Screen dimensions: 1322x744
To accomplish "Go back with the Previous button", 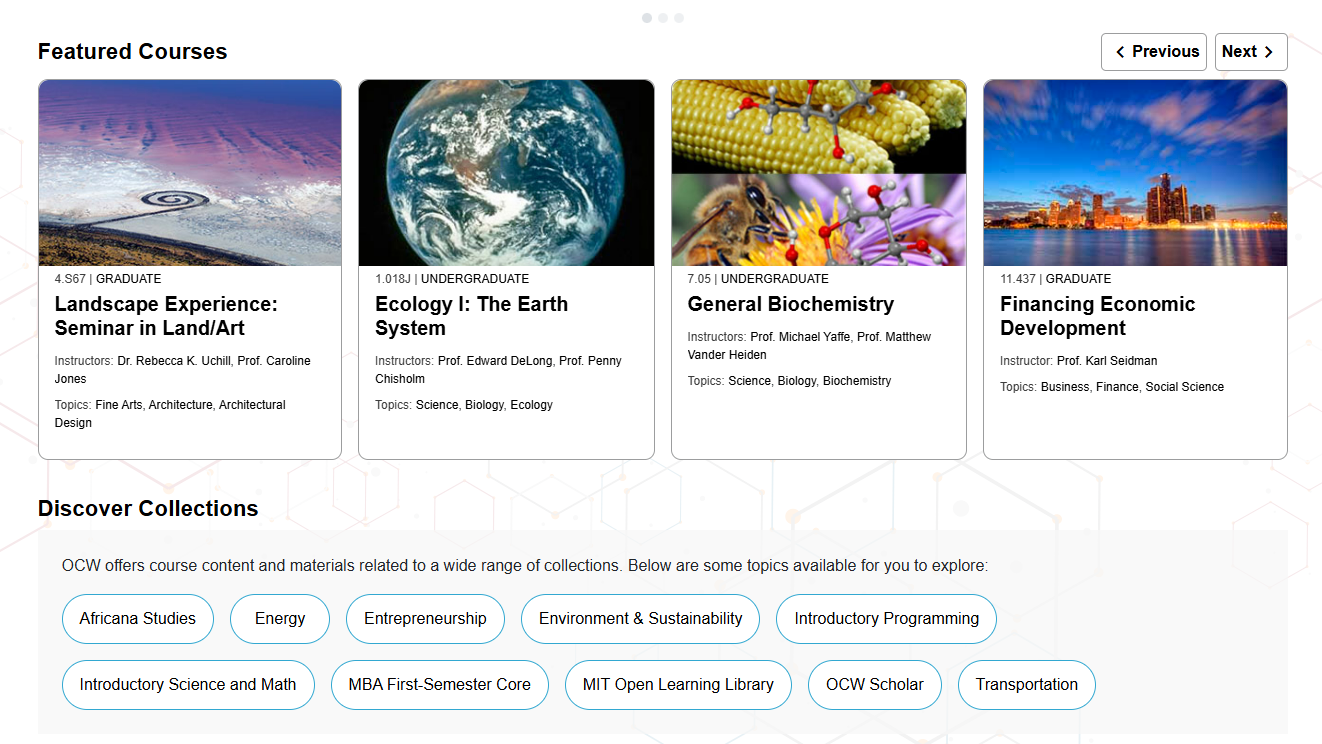I will pos(1157,52).
